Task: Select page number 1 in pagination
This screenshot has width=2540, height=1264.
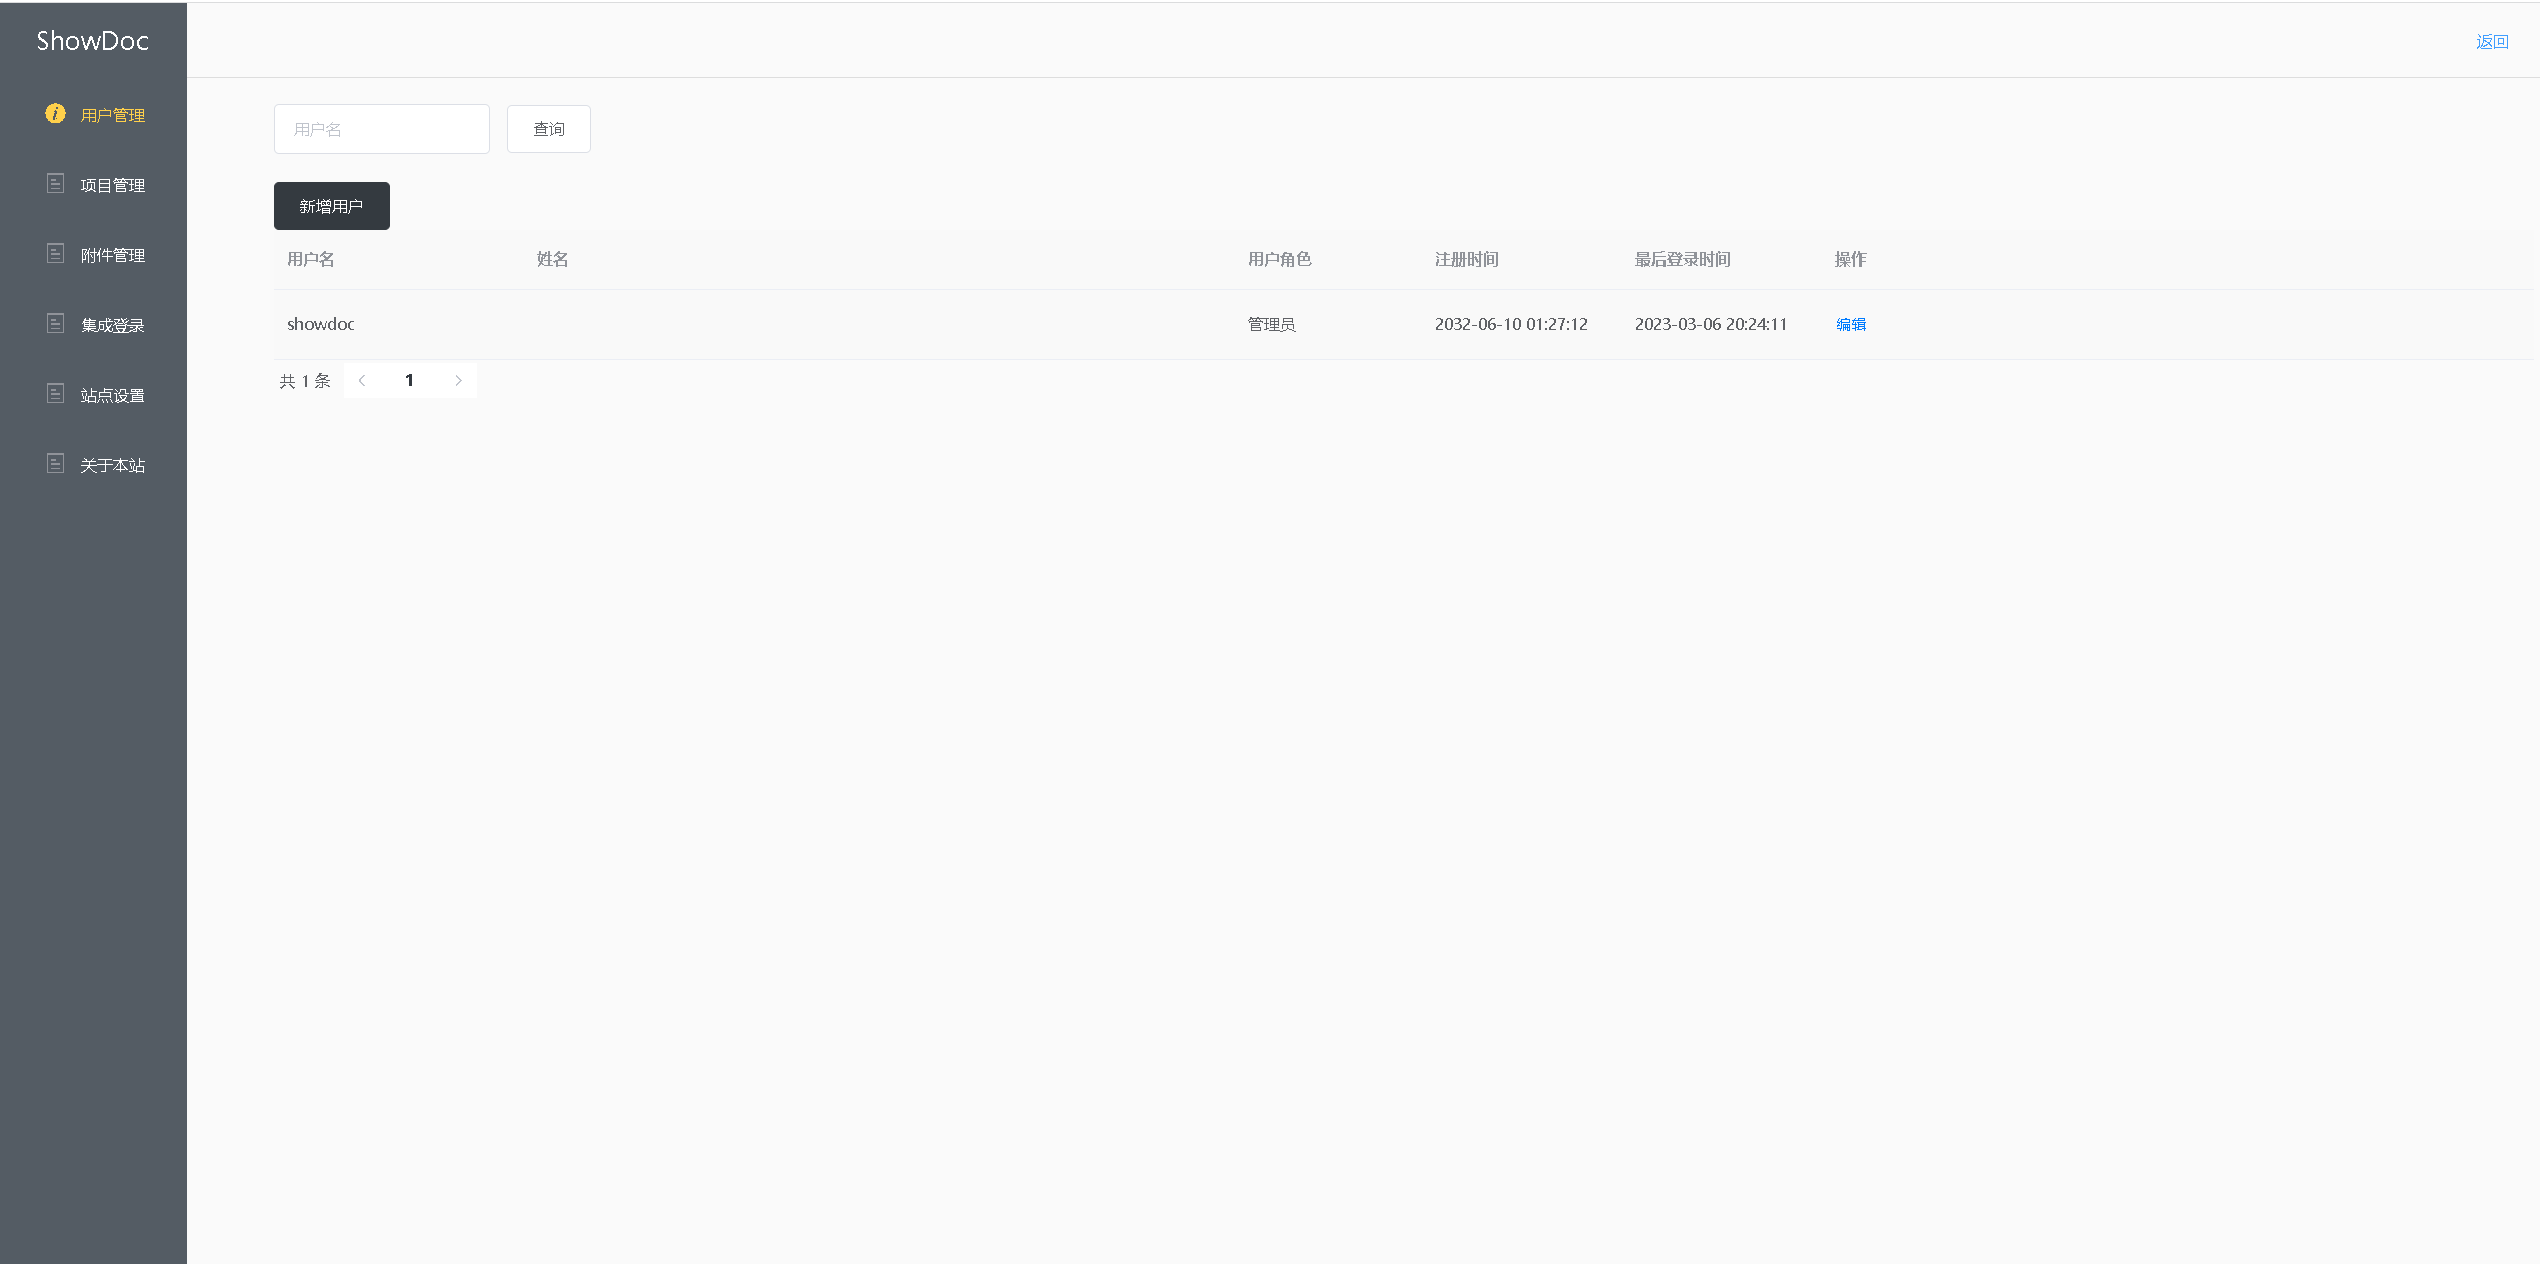Action: pyautogui.click(x=409, y=380)
